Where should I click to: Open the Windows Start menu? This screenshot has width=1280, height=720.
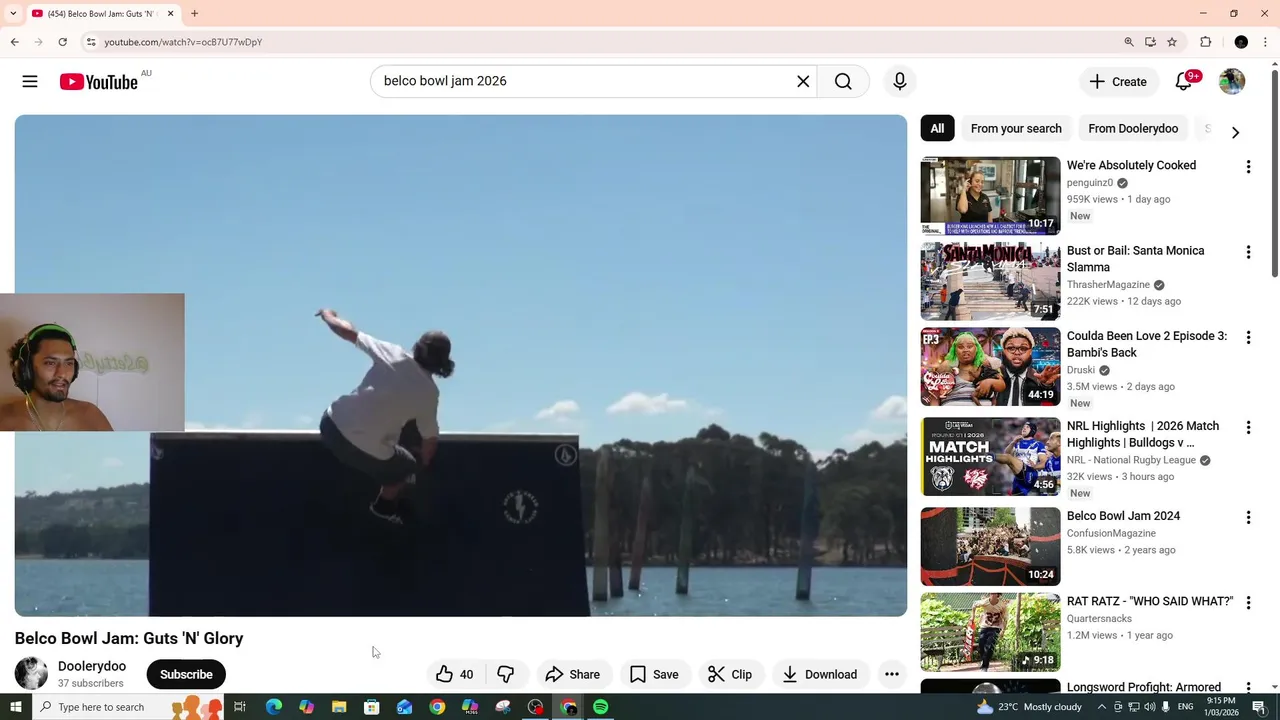[x=15, y=707]
